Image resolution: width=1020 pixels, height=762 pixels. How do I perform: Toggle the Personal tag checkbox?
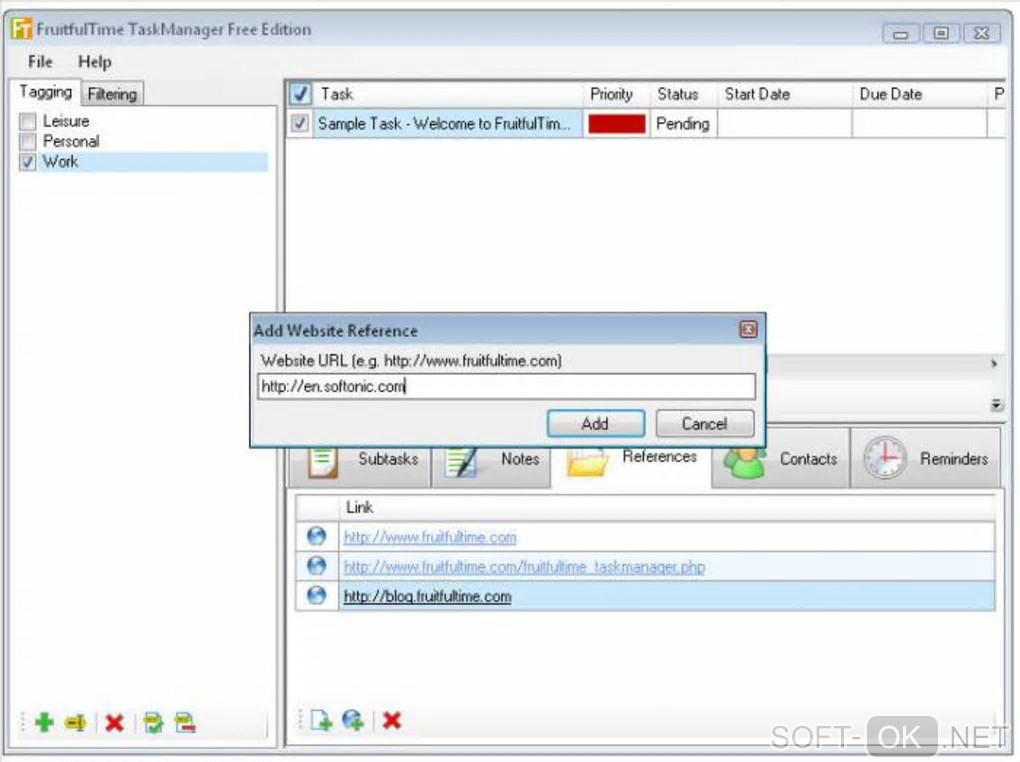[28, 141]
